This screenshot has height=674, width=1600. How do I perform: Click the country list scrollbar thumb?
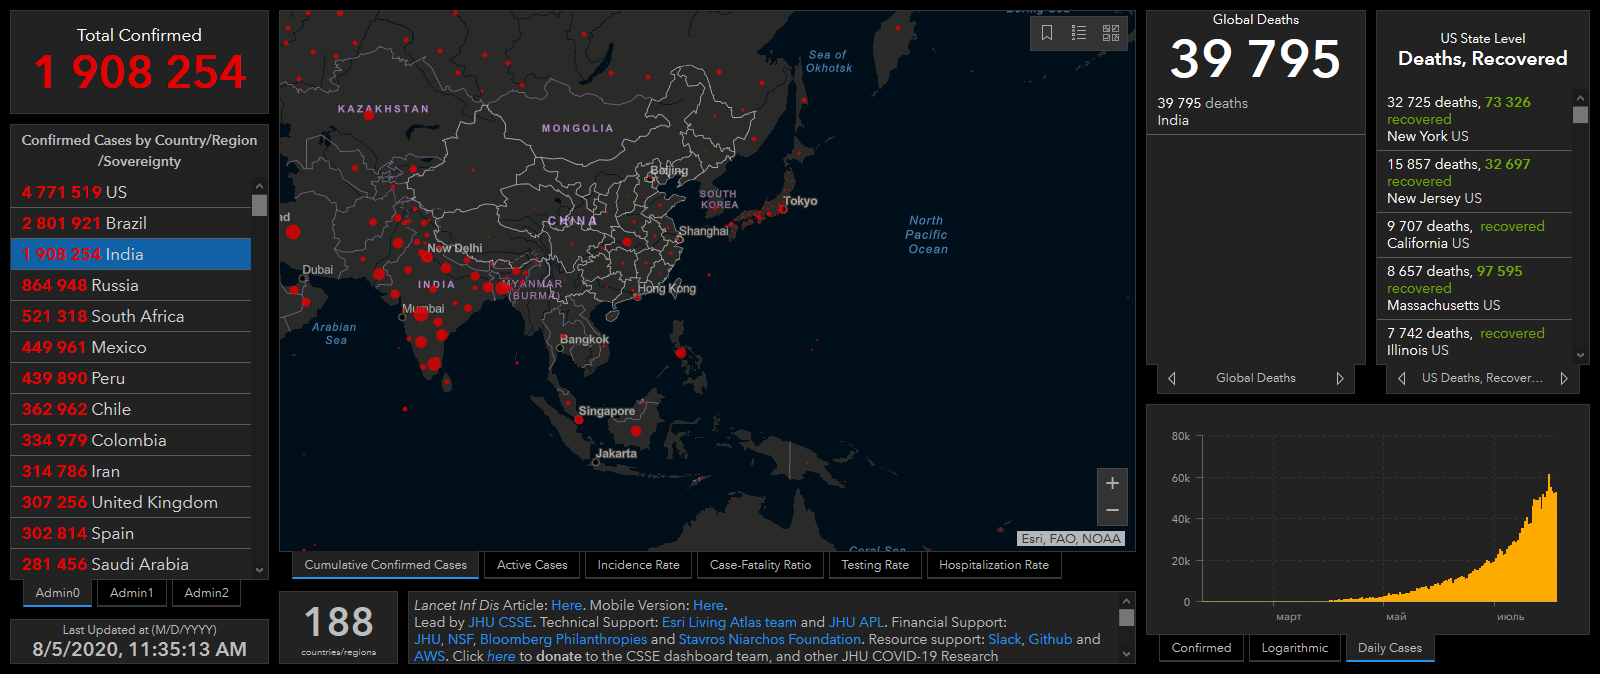260,205
